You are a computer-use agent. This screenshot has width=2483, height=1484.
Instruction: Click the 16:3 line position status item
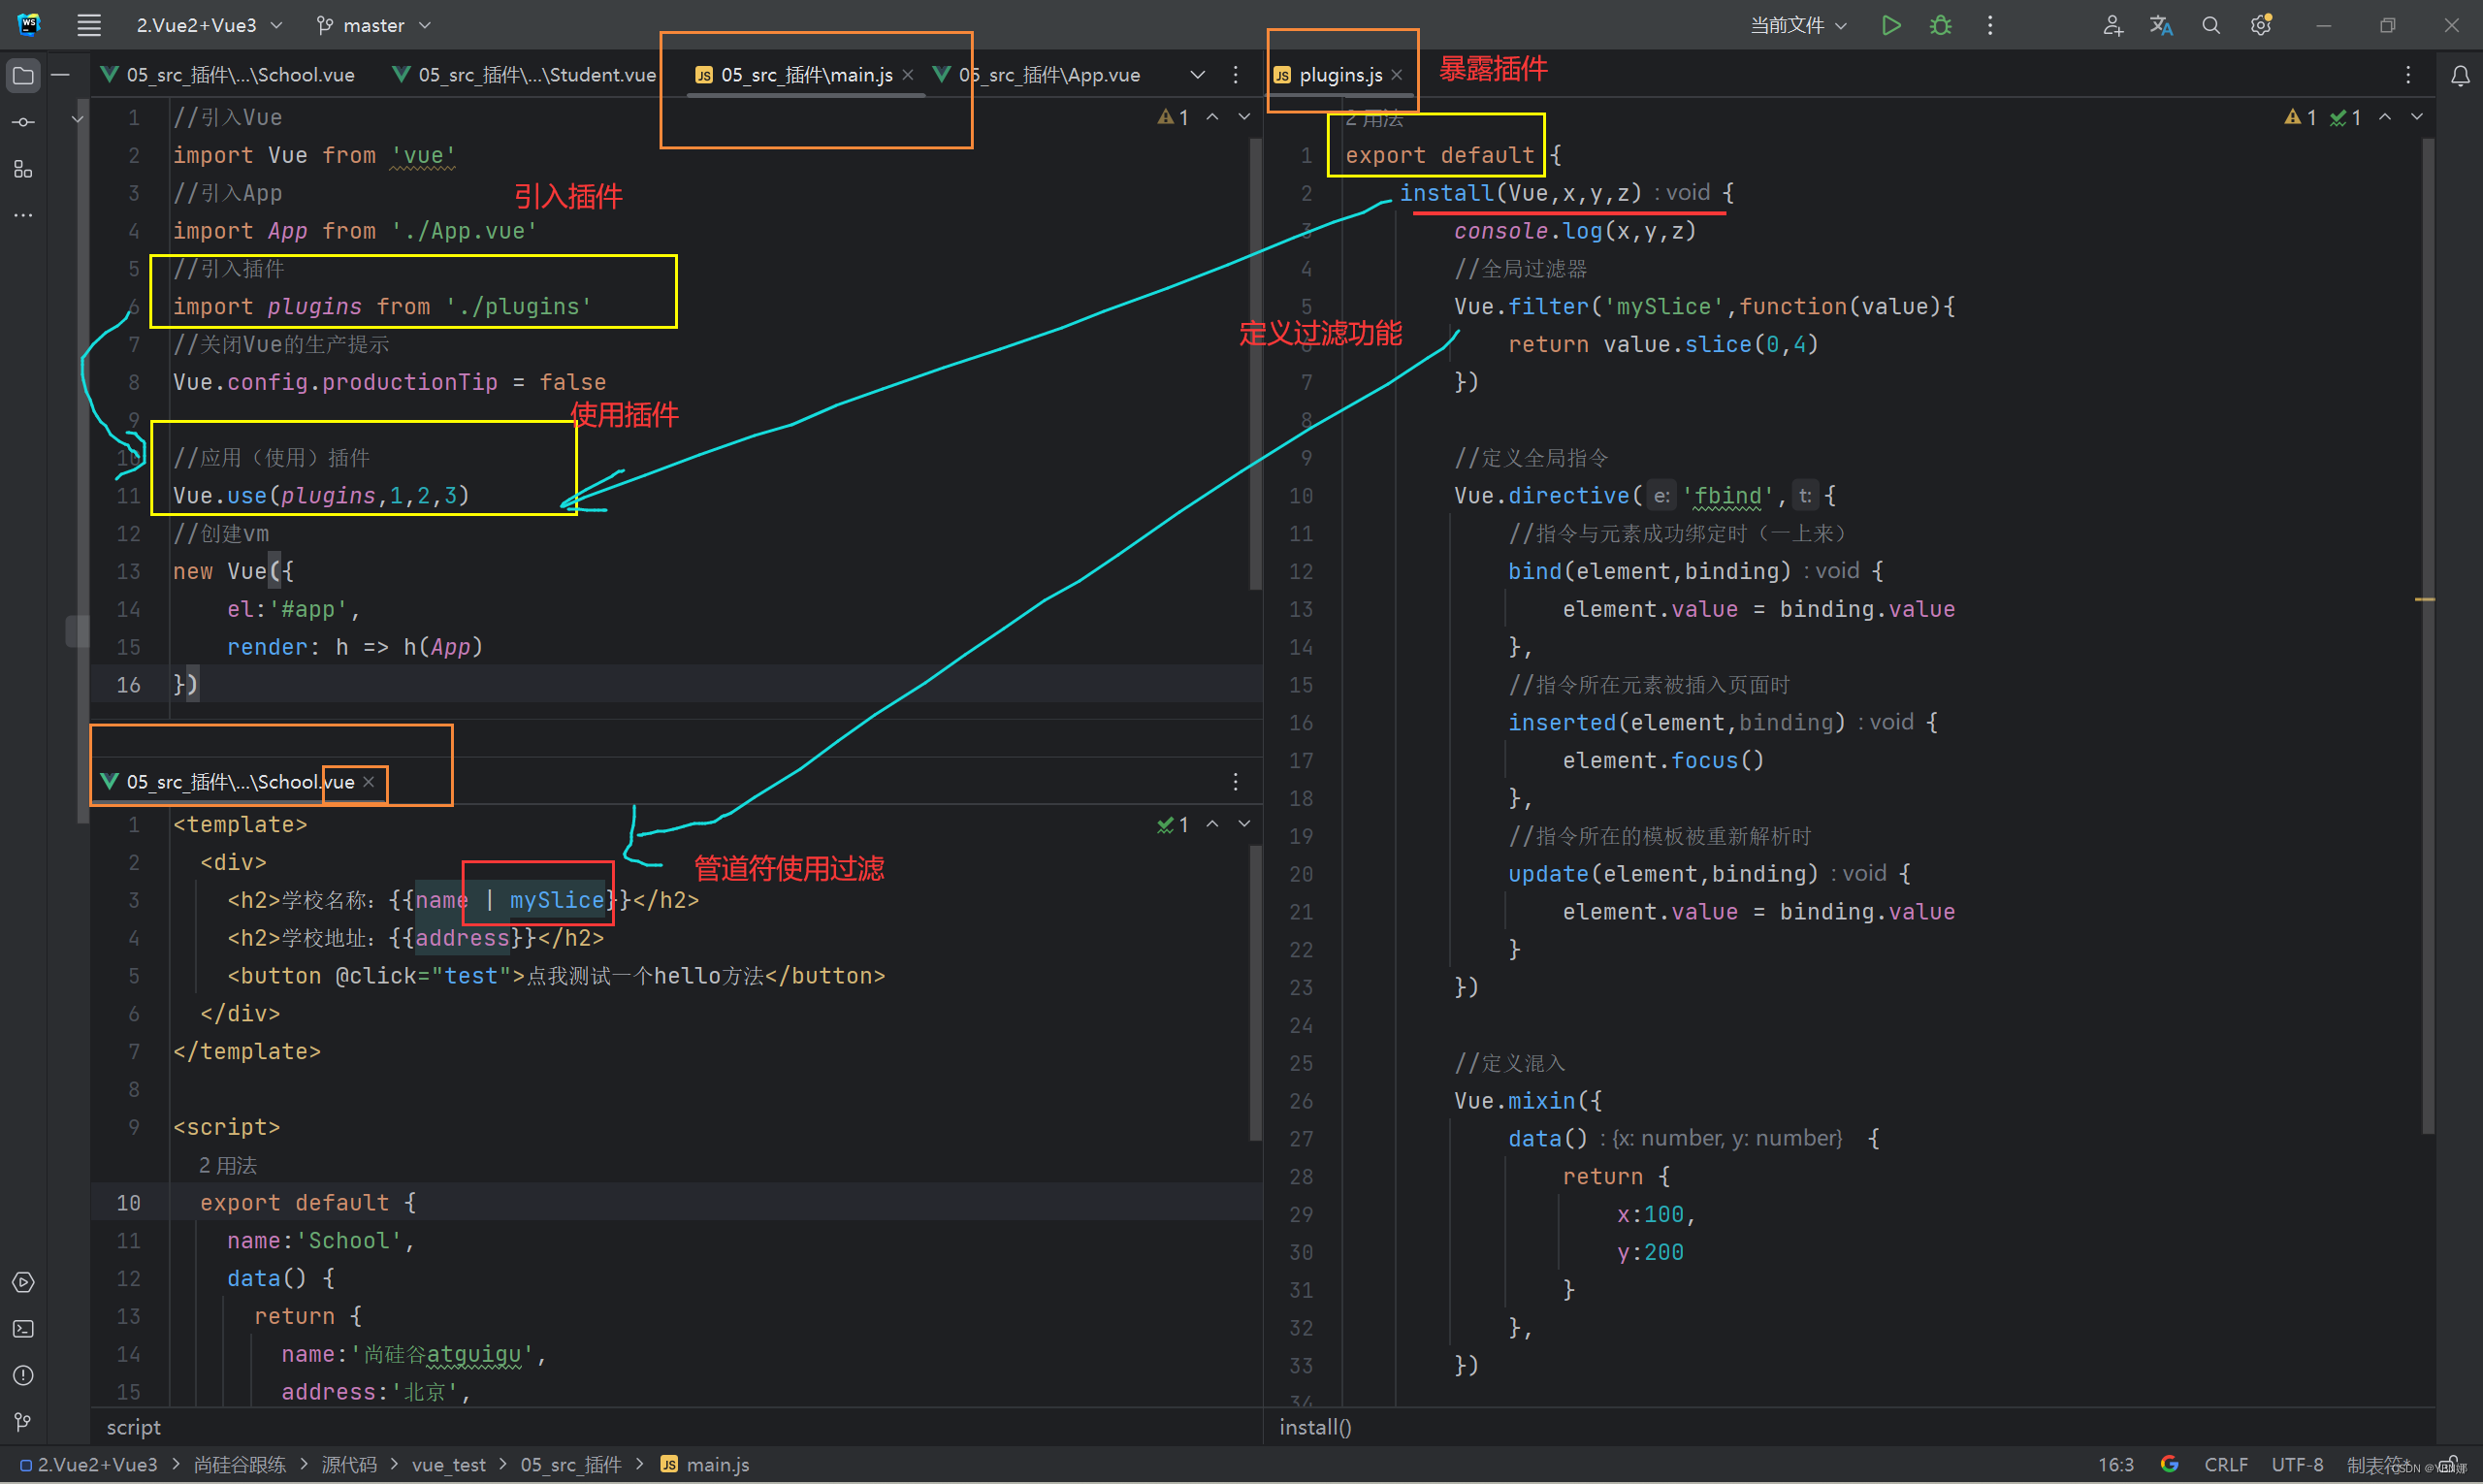tap(2118, 1464)
